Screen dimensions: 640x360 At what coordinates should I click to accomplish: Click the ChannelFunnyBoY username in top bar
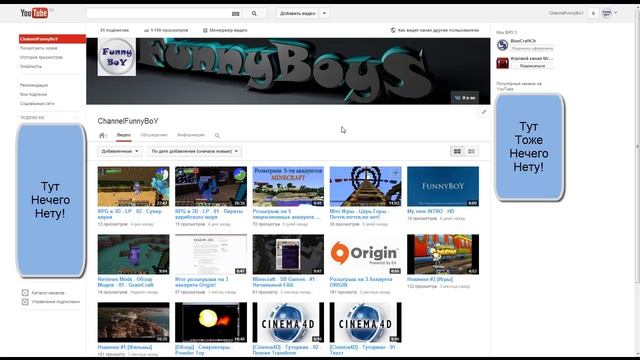click(x=566, y=13)
